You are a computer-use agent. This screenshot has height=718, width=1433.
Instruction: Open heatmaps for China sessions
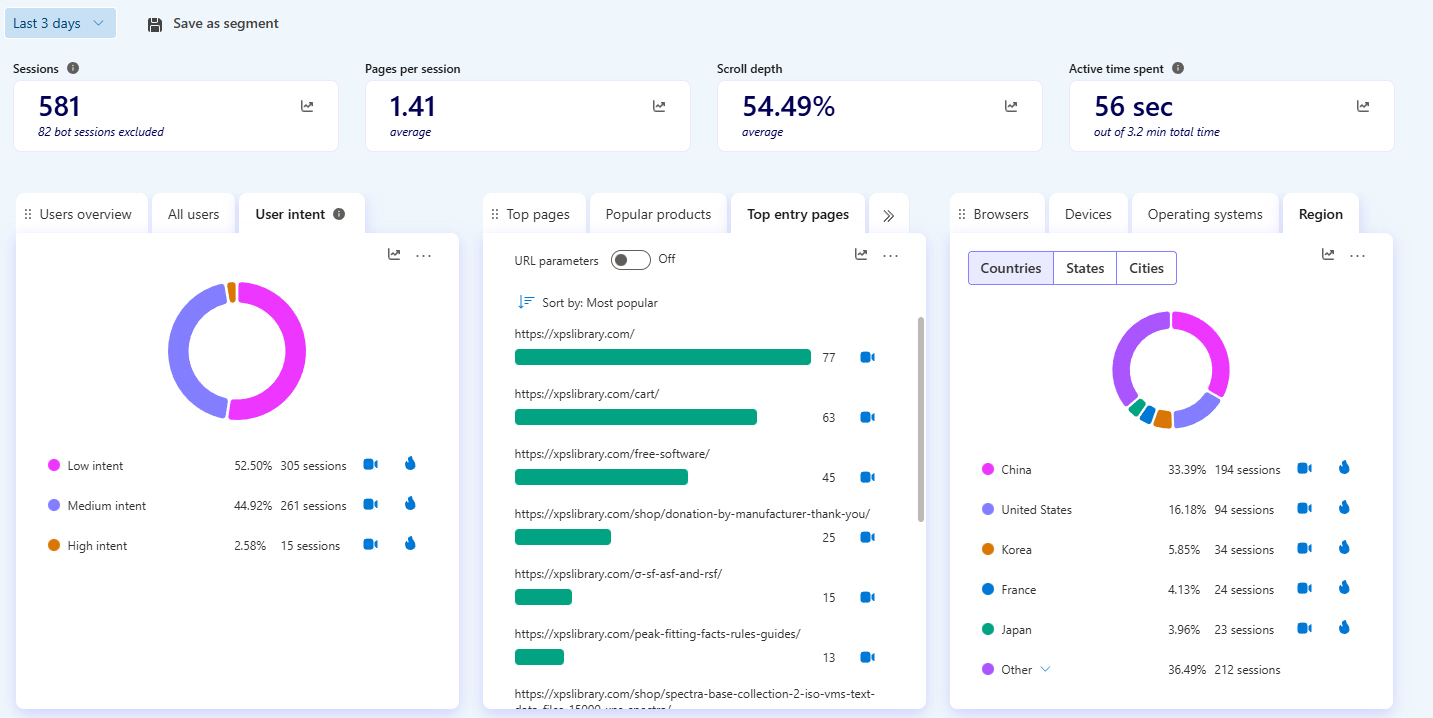click(x=1344, y=468)
